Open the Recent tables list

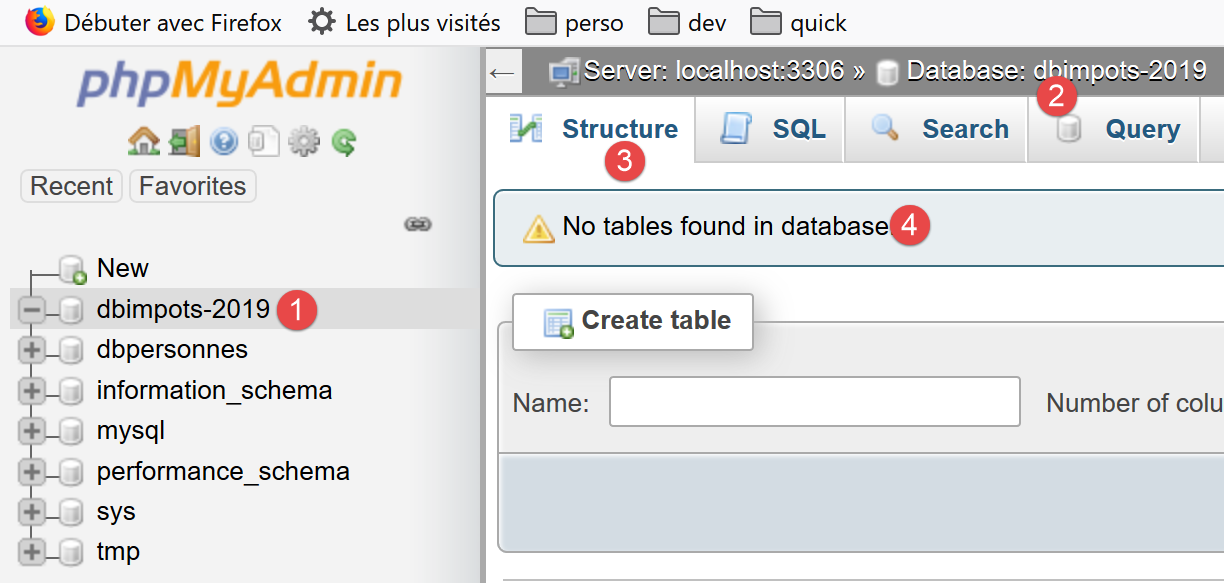pyautogui.click(x=71, y=186)
